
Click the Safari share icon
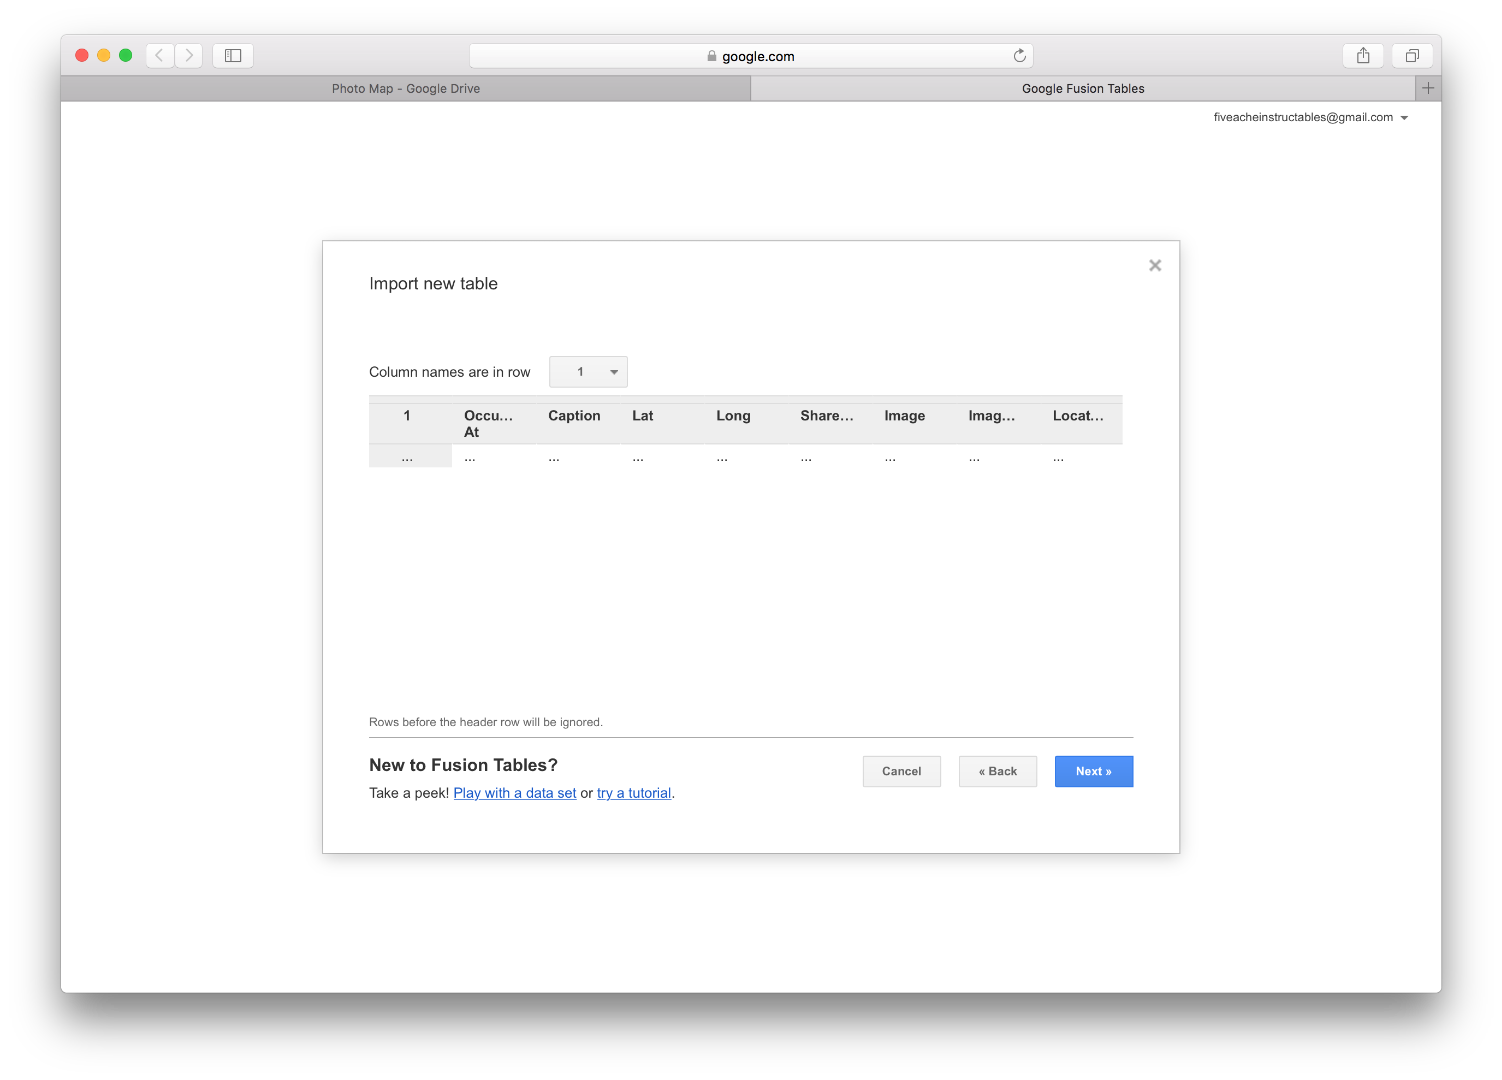click(x=1362, y=55)
